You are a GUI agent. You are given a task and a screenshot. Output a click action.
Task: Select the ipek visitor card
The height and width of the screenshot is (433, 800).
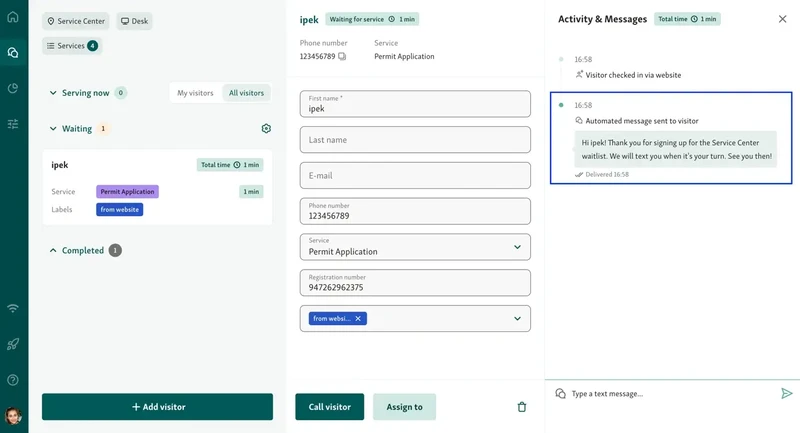click(157, 187)
